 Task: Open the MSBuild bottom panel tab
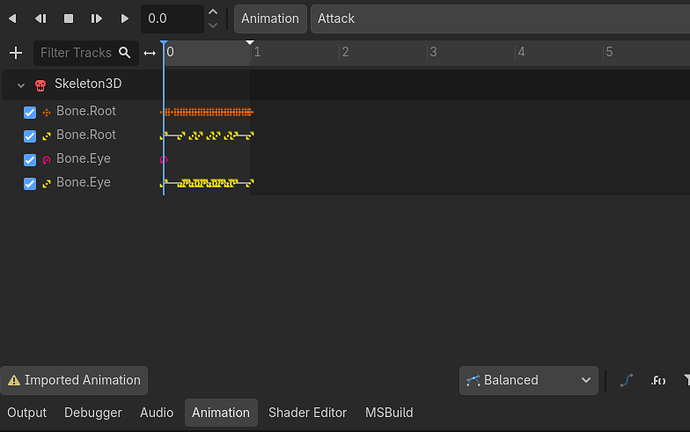click(x=389, y=413)
